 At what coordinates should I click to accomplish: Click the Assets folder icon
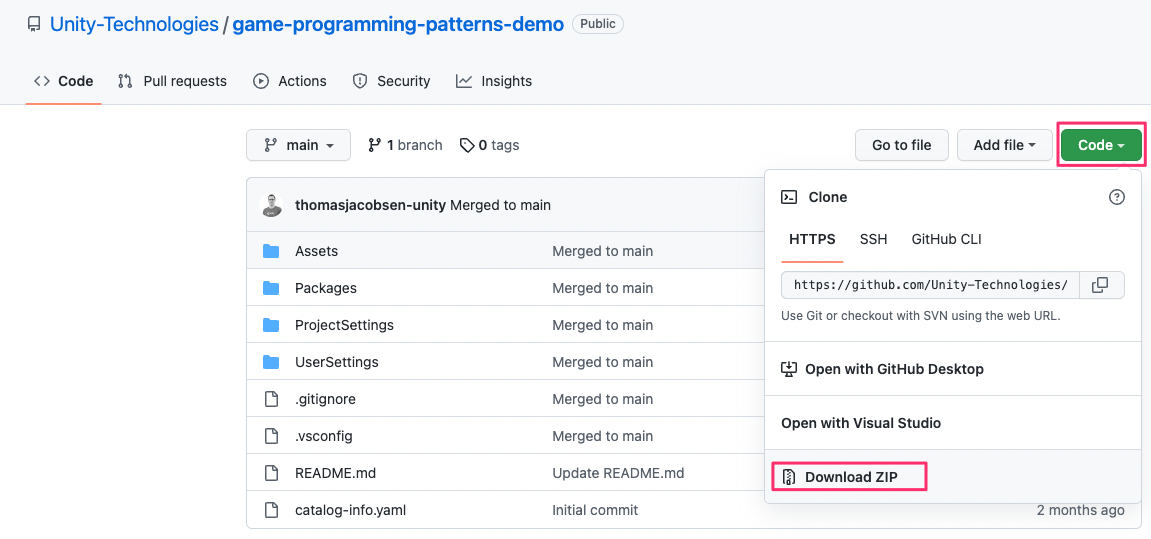tap(272, 251)
